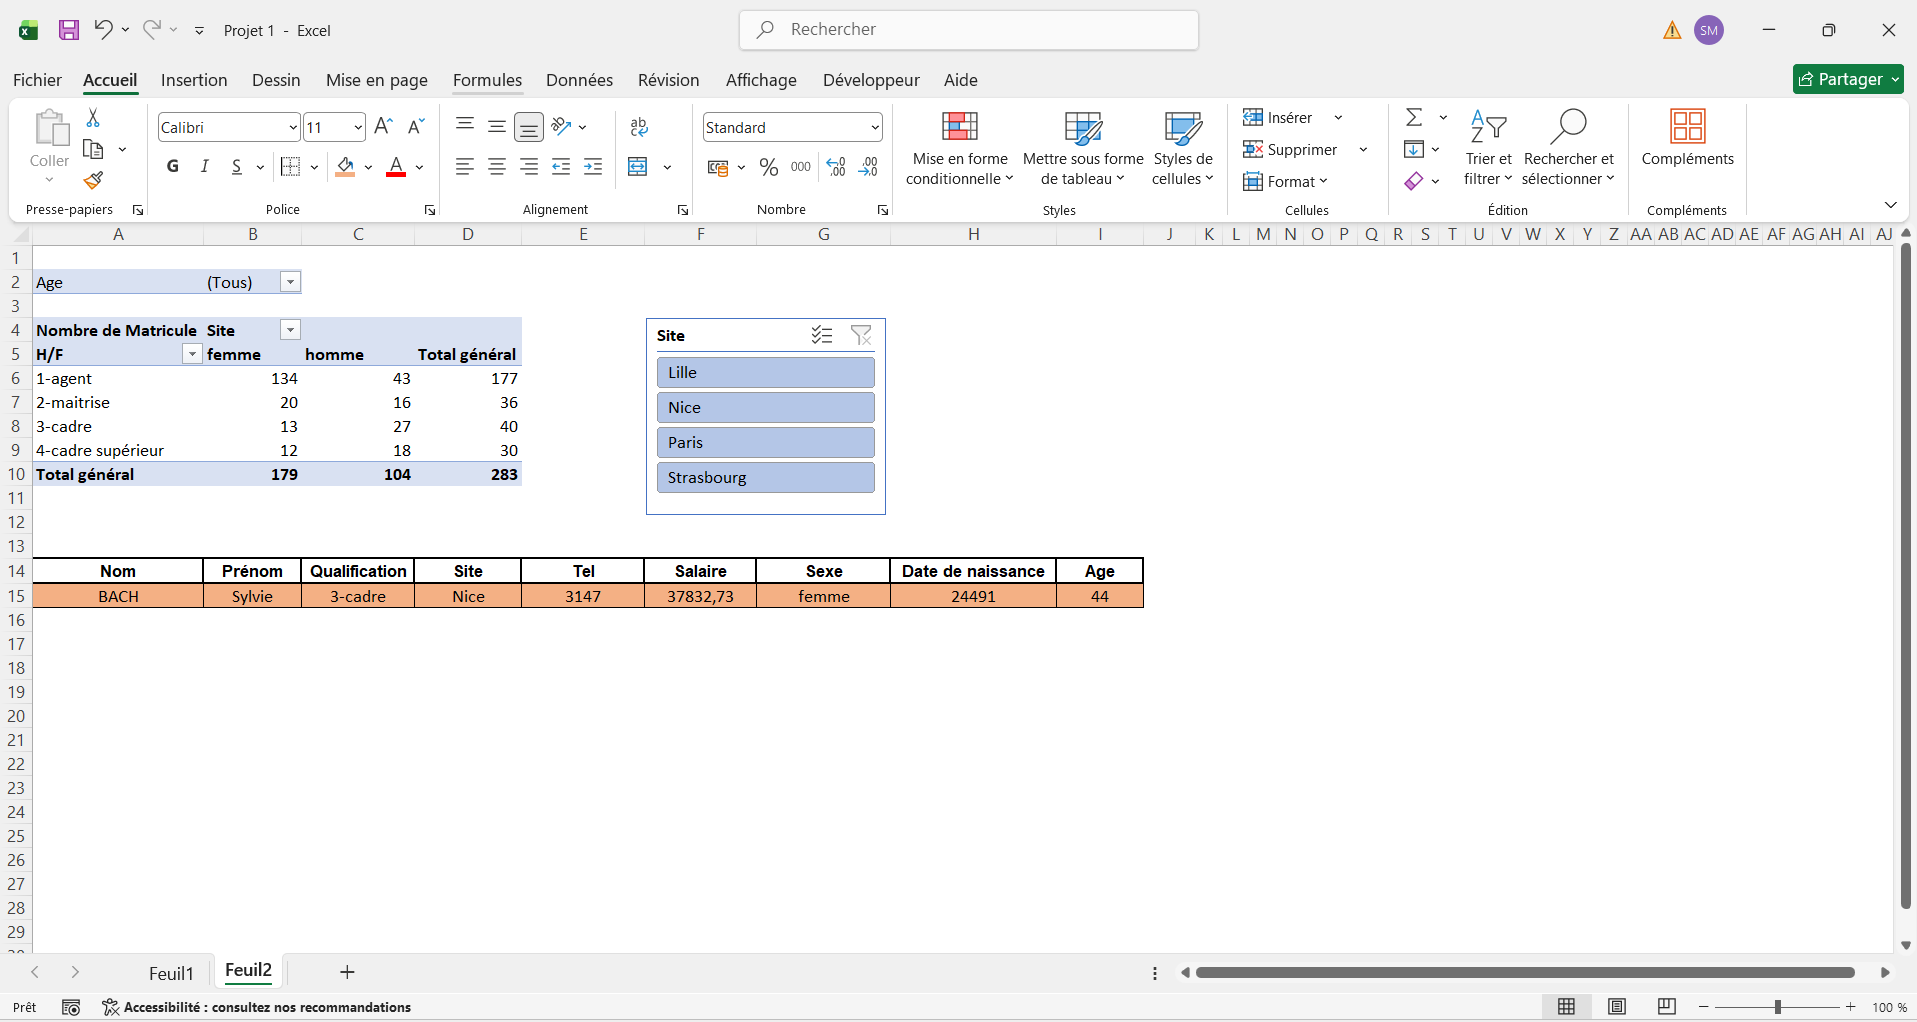The height and width of the screenshot is (1022, 1917).
Task: Open Compléments add-ins icon
Action: click(1687, 138)
